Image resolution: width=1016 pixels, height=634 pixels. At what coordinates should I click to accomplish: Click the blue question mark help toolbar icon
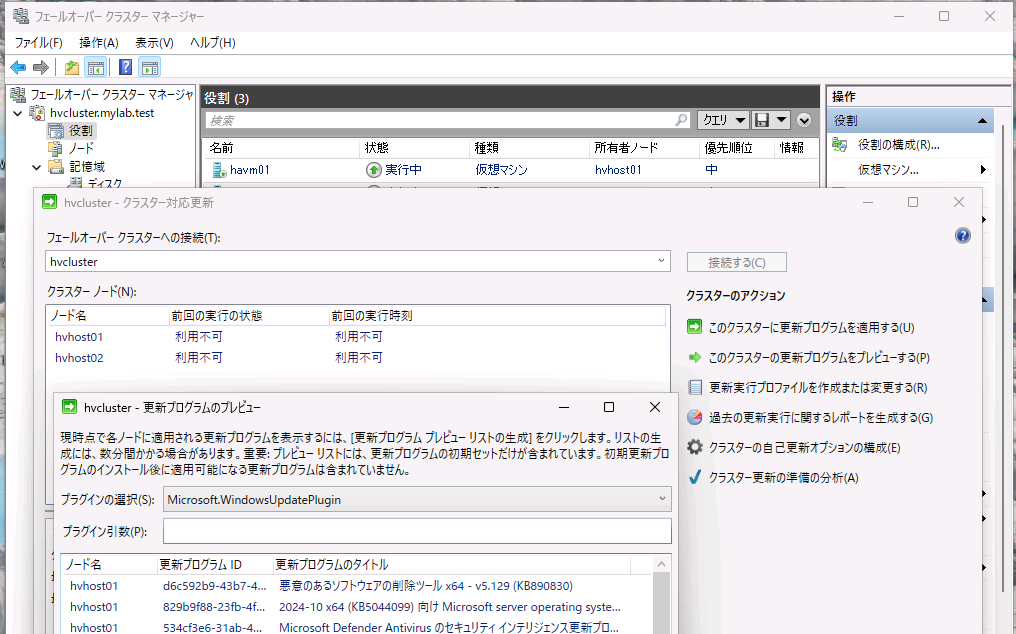(126, 68)
